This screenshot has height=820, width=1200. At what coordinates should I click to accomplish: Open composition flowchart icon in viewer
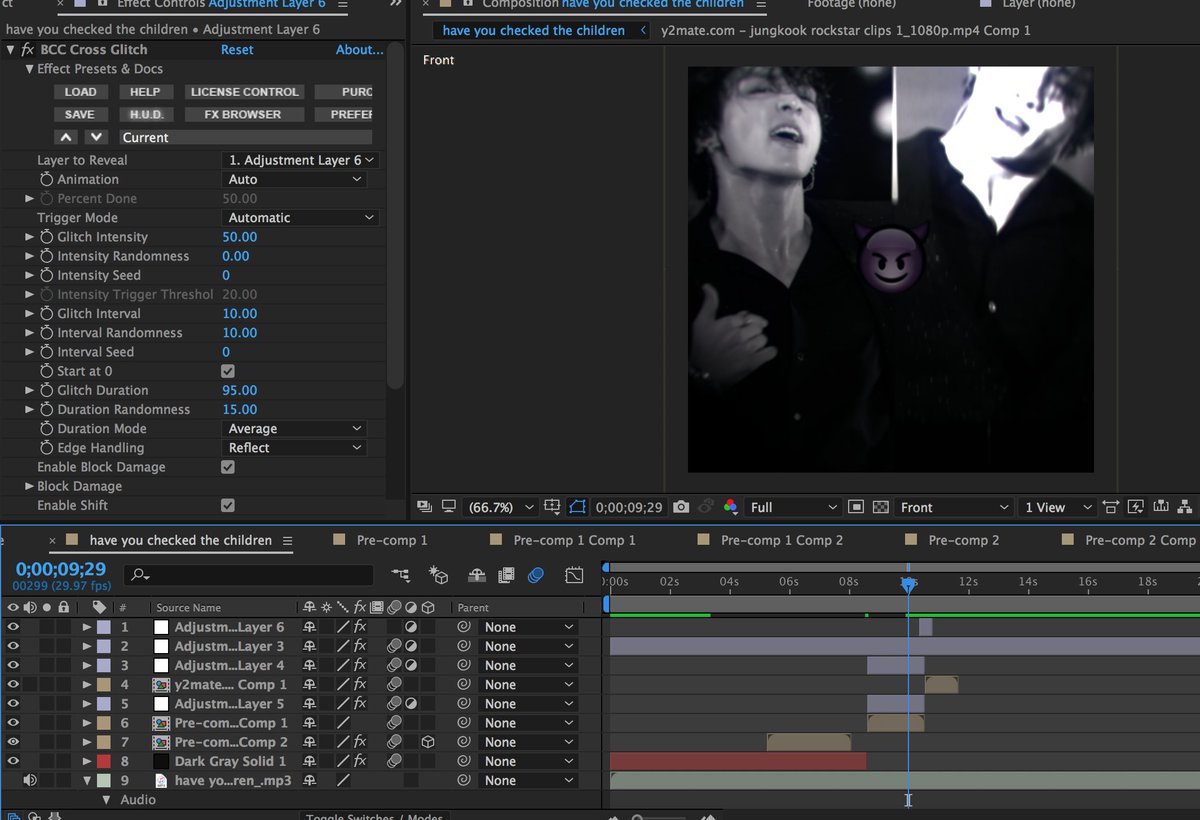pos(1186,507)
